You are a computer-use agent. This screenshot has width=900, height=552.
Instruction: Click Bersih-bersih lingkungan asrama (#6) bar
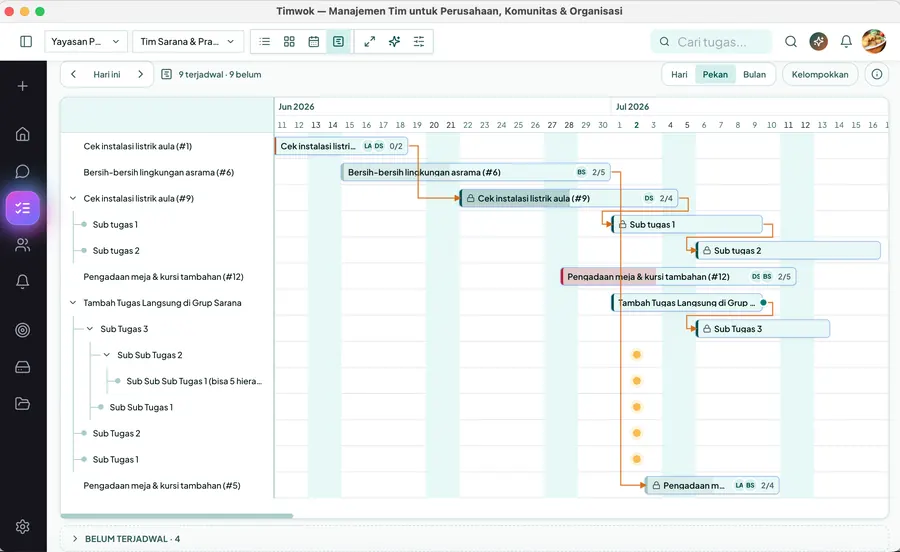[476, 172]
